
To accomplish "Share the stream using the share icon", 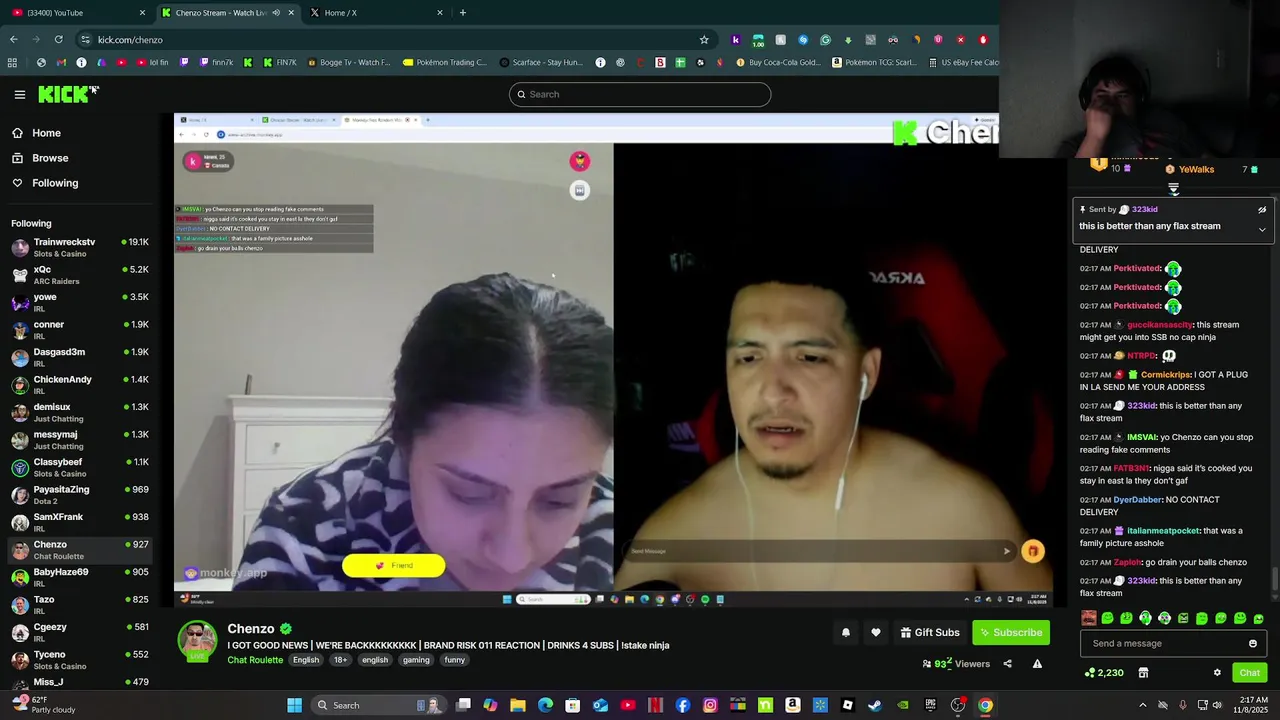I will click(x=1007, y=663).
